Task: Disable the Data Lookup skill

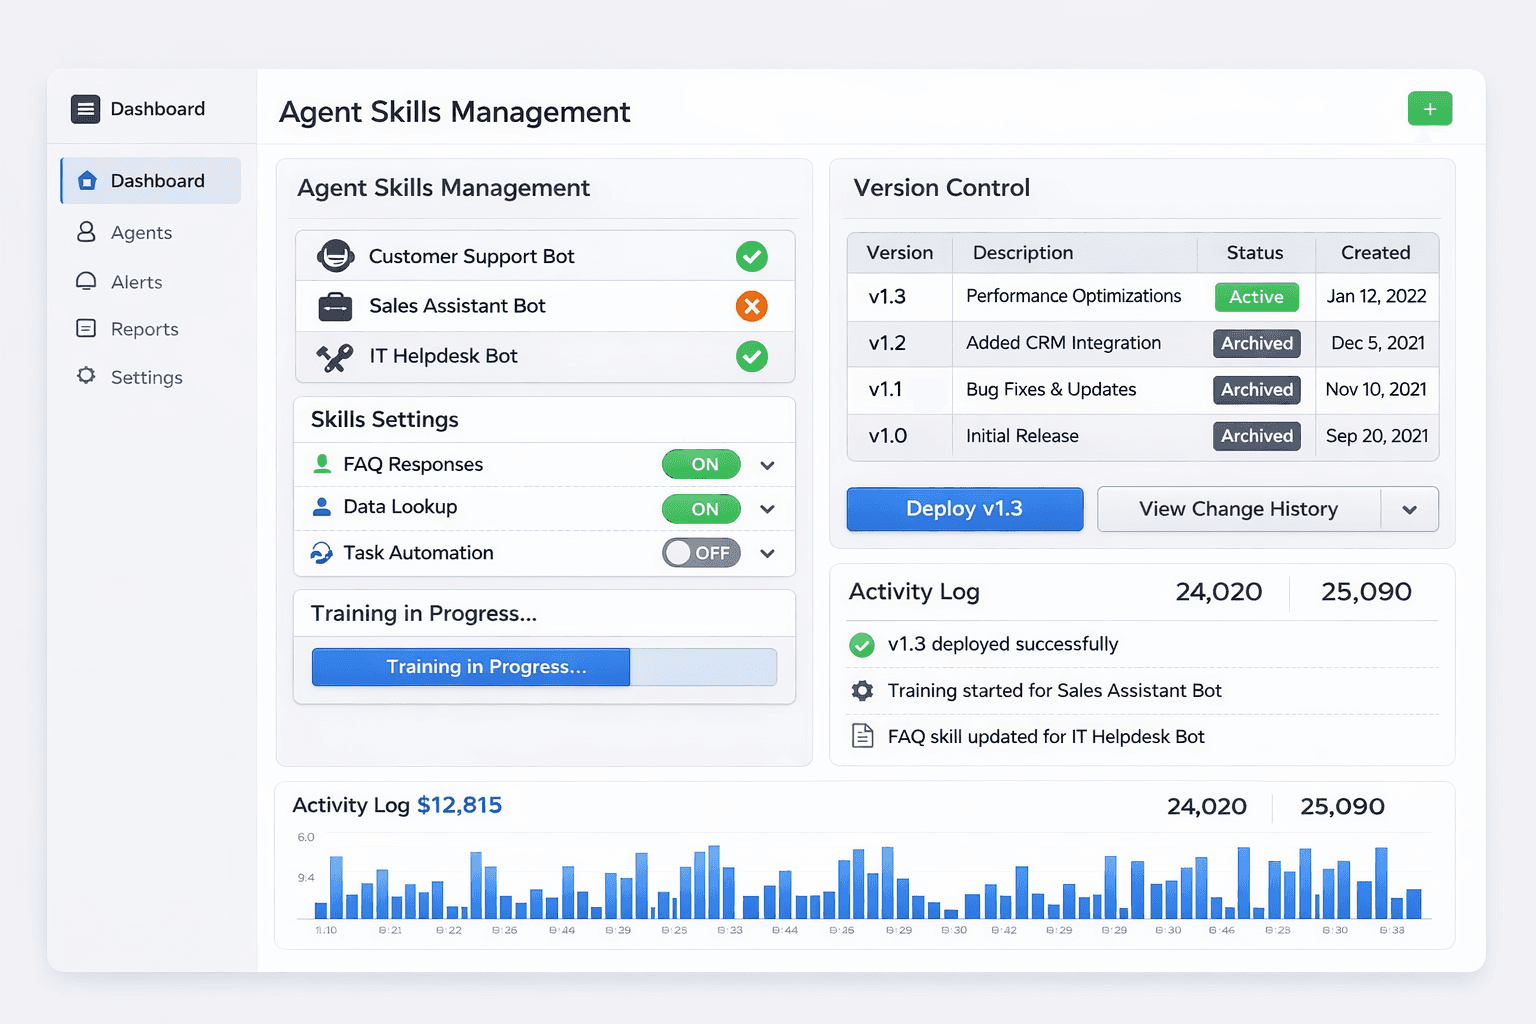Action: point(700,508)
